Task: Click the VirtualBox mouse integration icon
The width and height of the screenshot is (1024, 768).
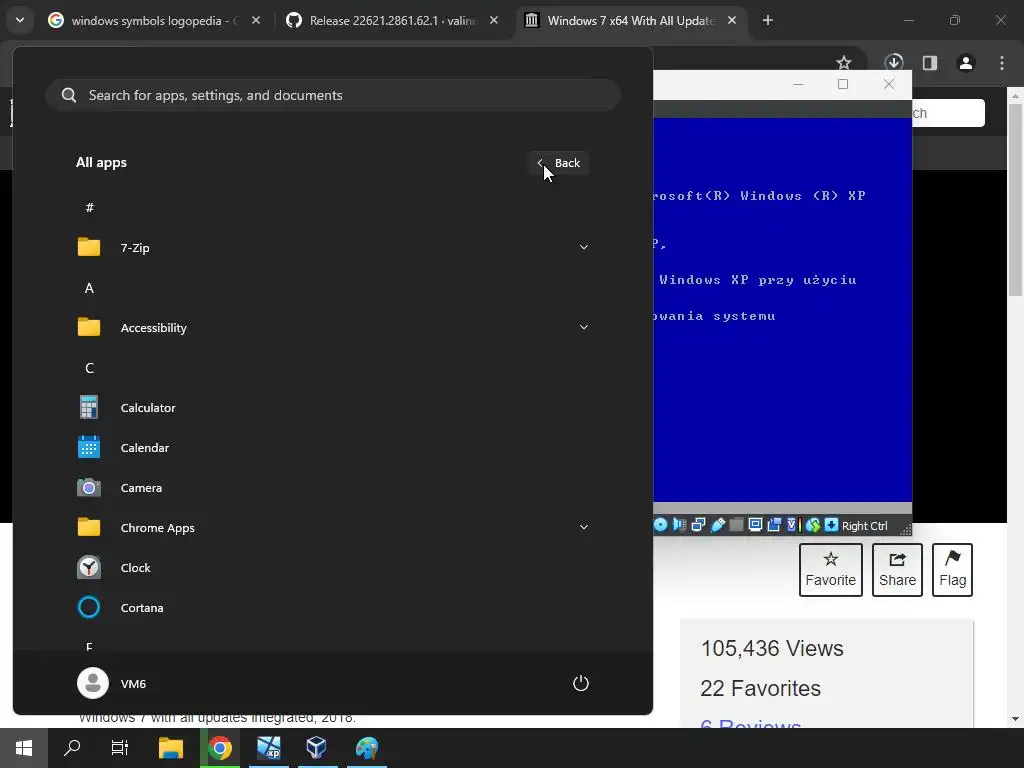Action: coord(812,525)
